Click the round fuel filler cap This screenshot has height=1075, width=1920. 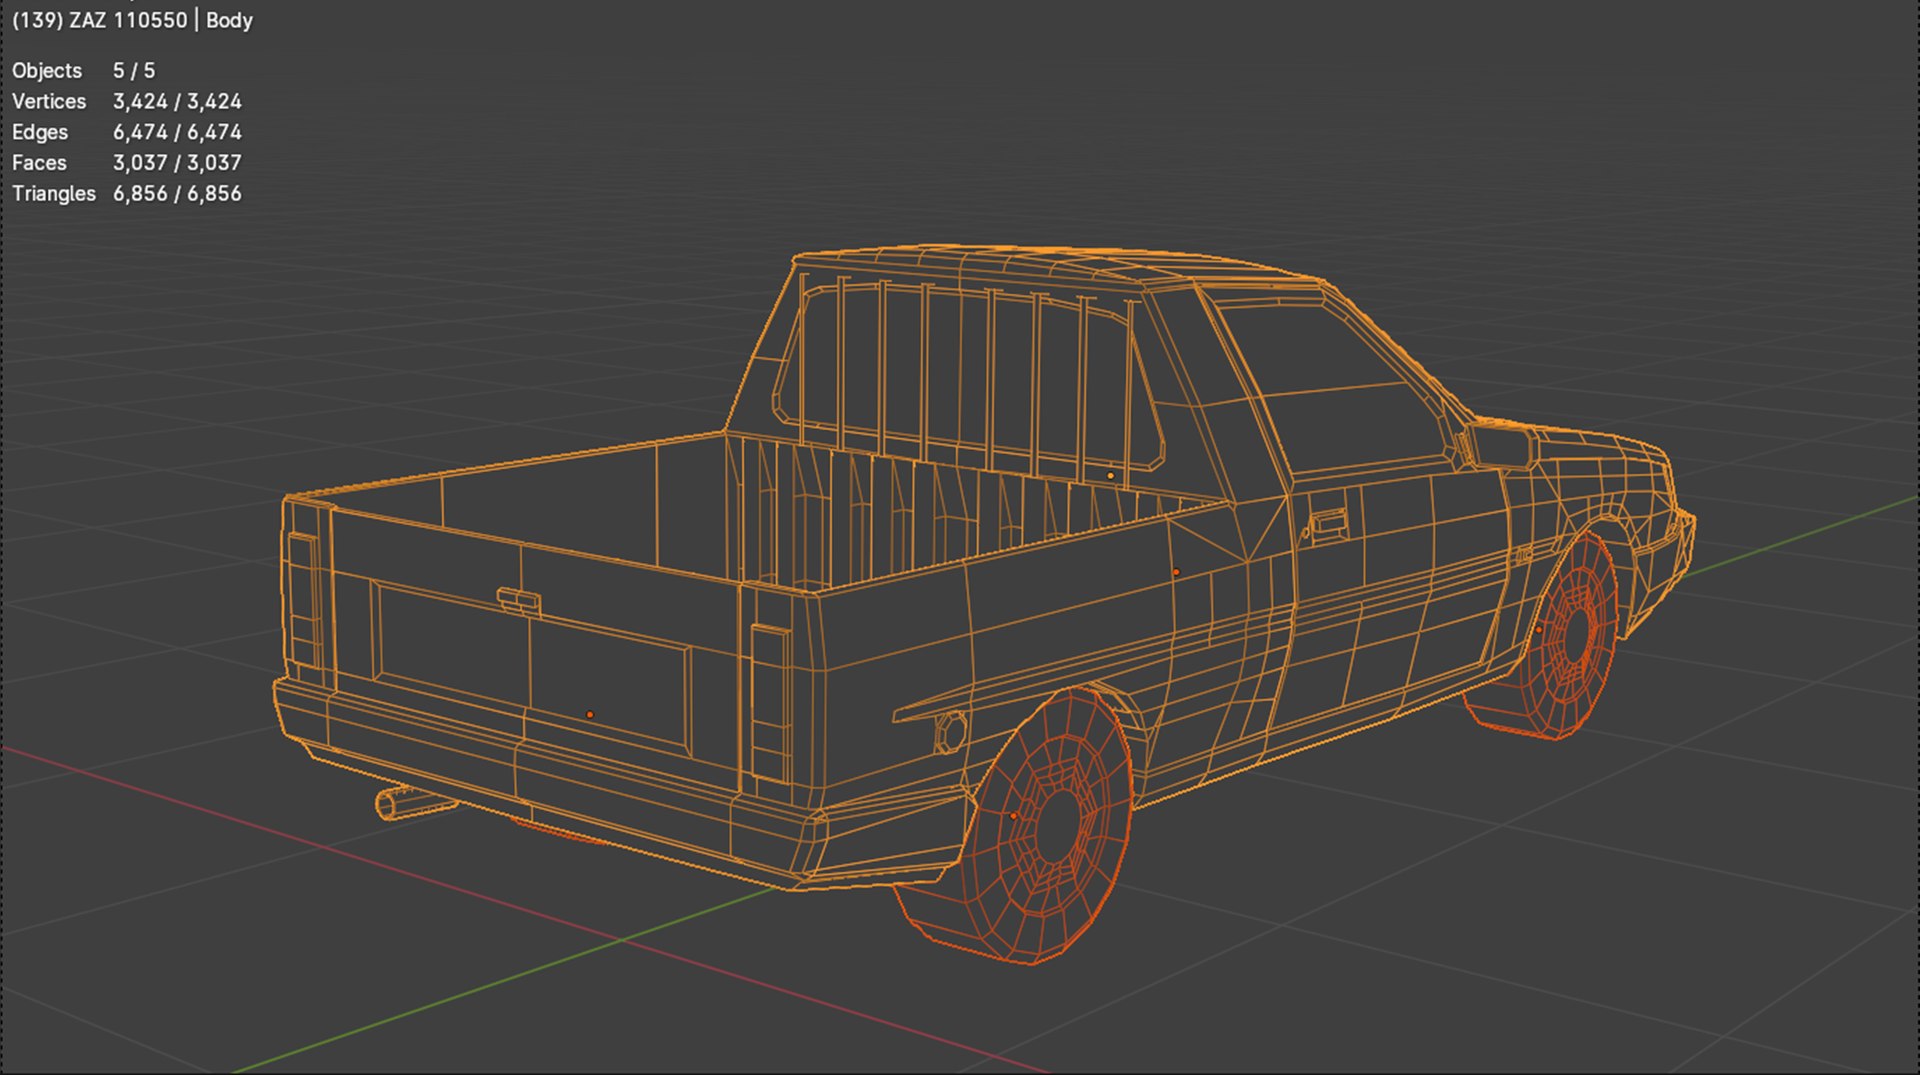[x=950, y=733]
